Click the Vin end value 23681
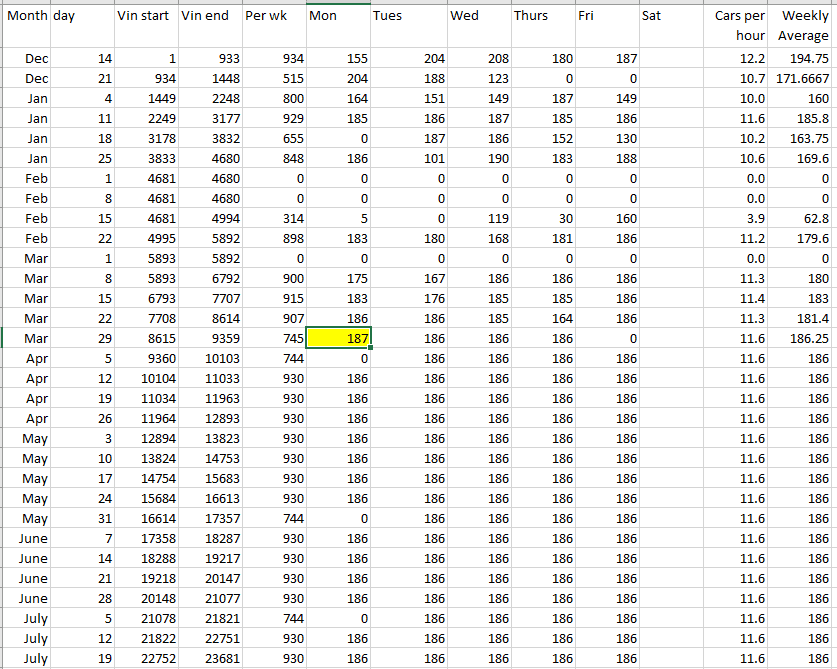Screen dimensions: 837x669 coord(210,659)
